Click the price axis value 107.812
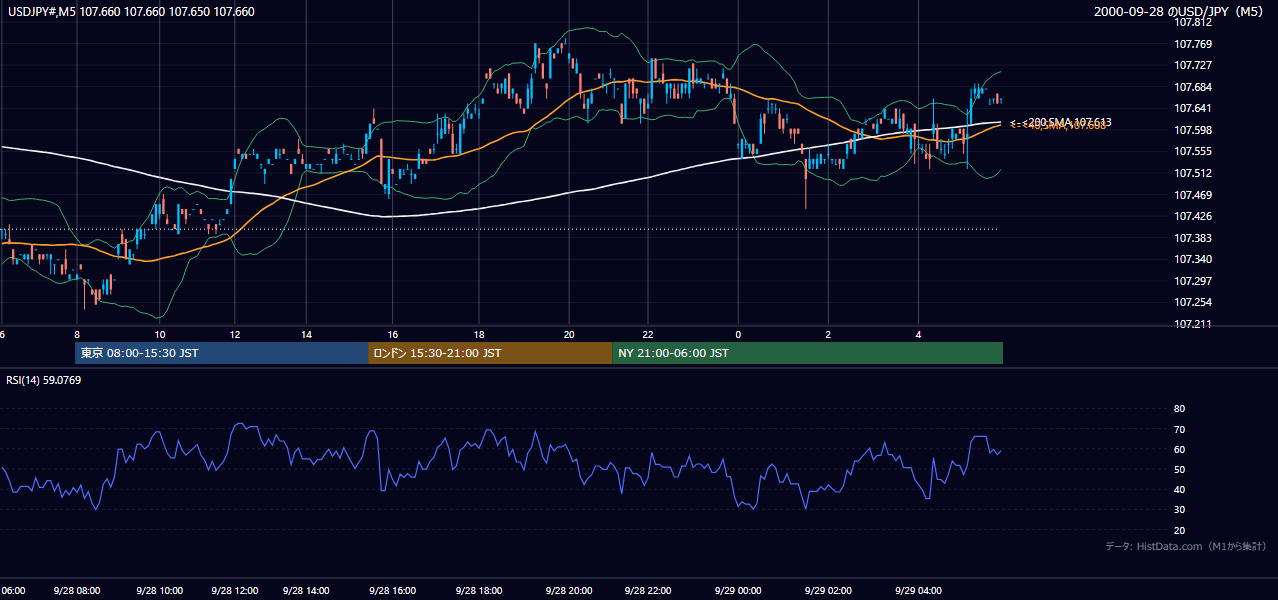Screen dimensions: 1278x600 point(1193,22)
